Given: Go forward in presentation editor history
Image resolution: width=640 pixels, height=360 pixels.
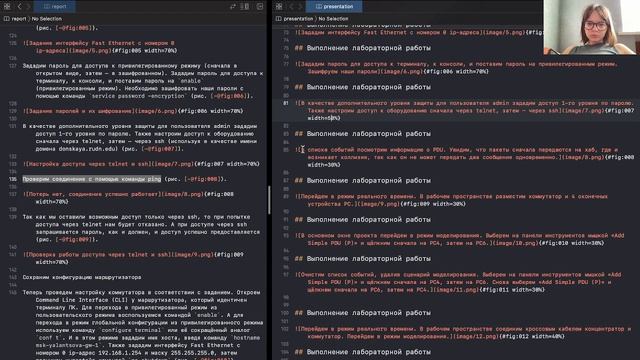Looking at the screenshot, I should pos(300,6).
